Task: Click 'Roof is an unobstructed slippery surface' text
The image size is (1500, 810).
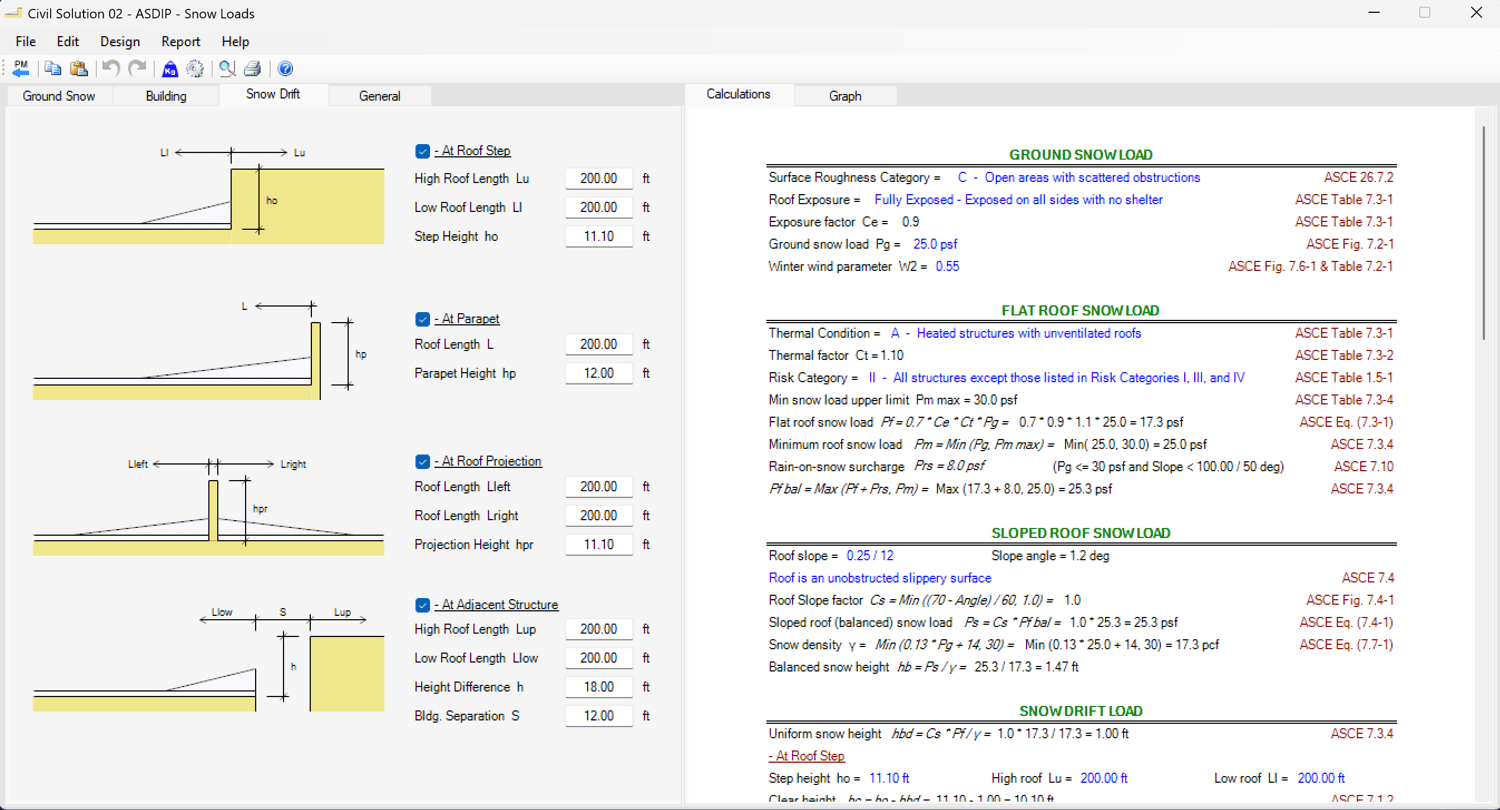Action: pyautogui.click(x=880, y=578)
